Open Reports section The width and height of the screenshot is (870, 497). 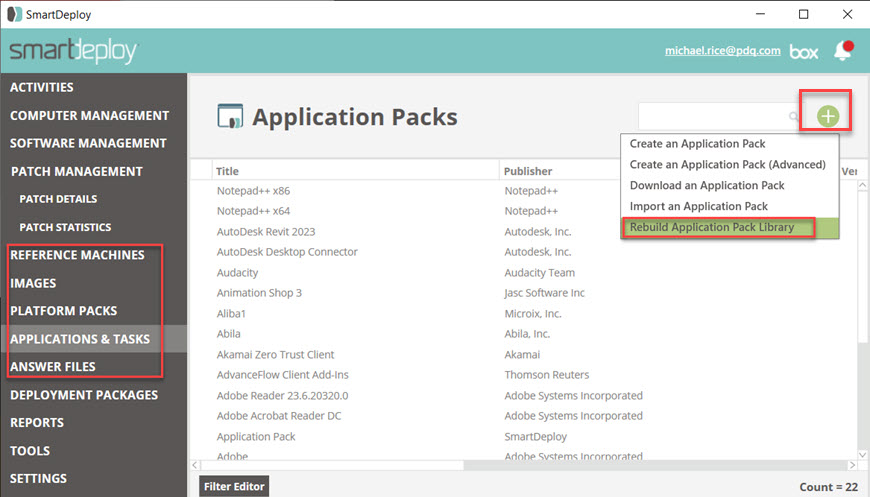pyautogui.click(x=37, y=423)
